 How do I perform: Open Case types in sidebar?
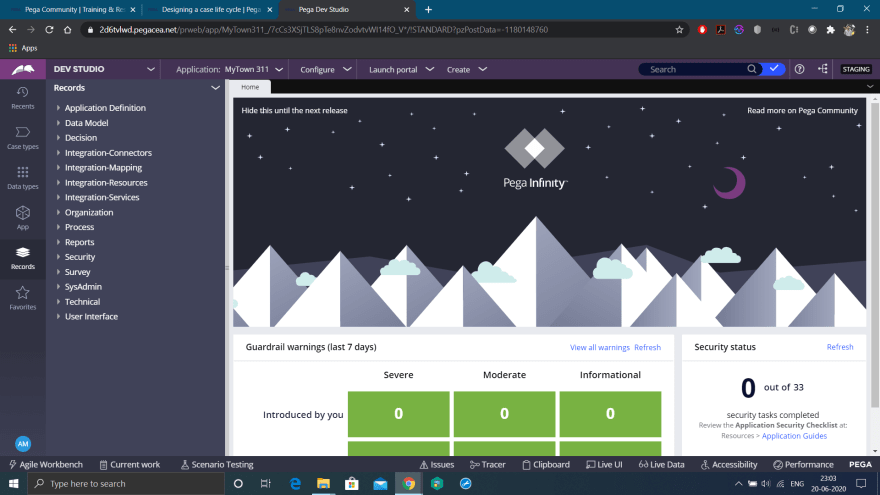[x=22, y=138]
